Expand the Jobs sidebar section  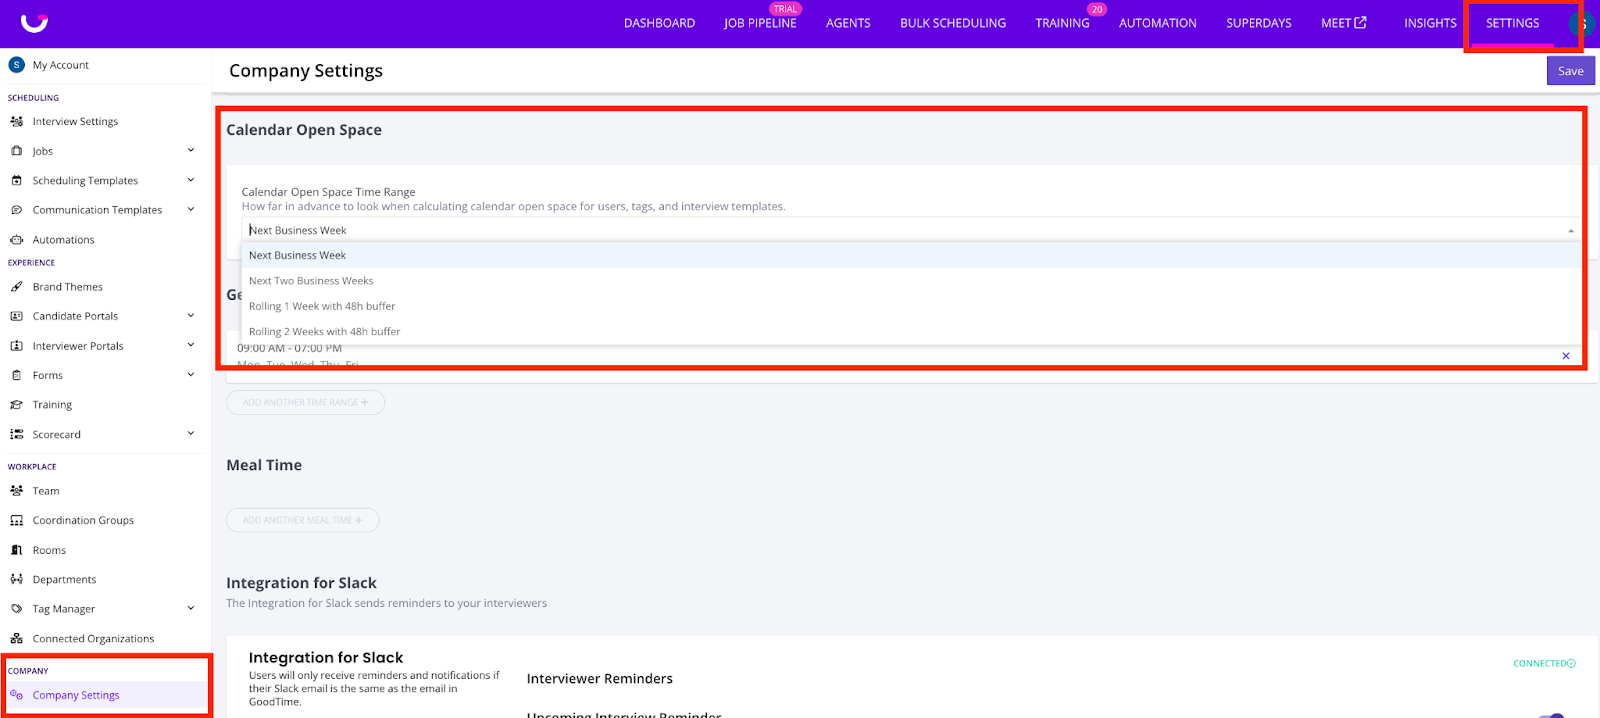pyautogui.click(x=191, y=150)
